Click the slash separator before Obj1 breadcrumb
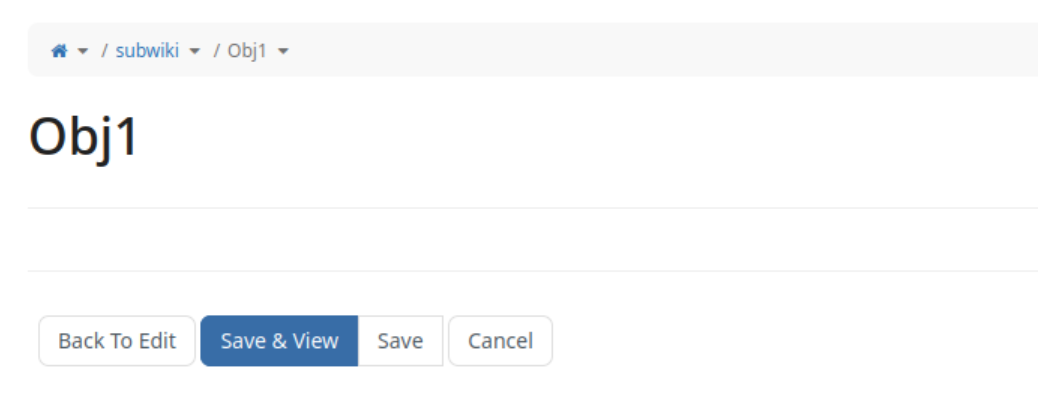 pos(217,50)
